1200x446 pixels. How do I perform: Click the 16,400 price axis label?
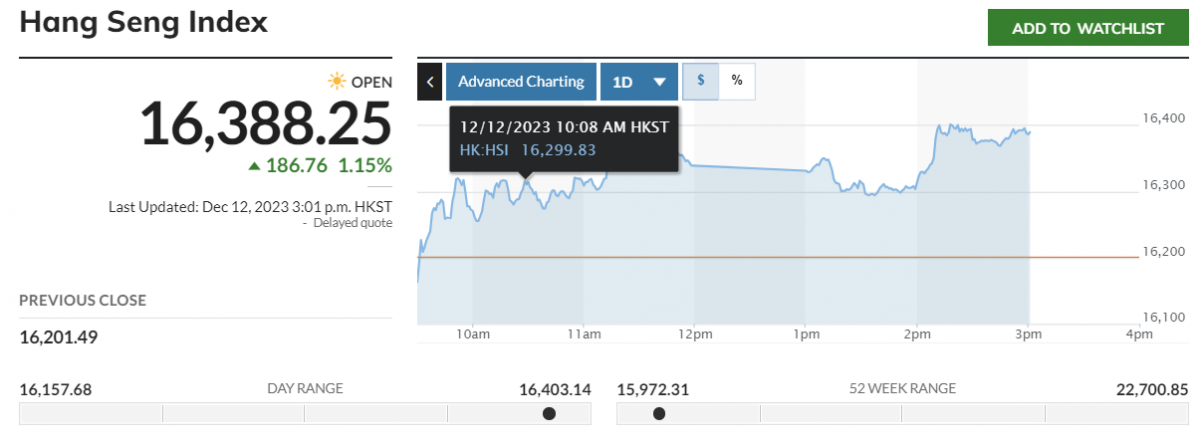[x=1163, y=119]
